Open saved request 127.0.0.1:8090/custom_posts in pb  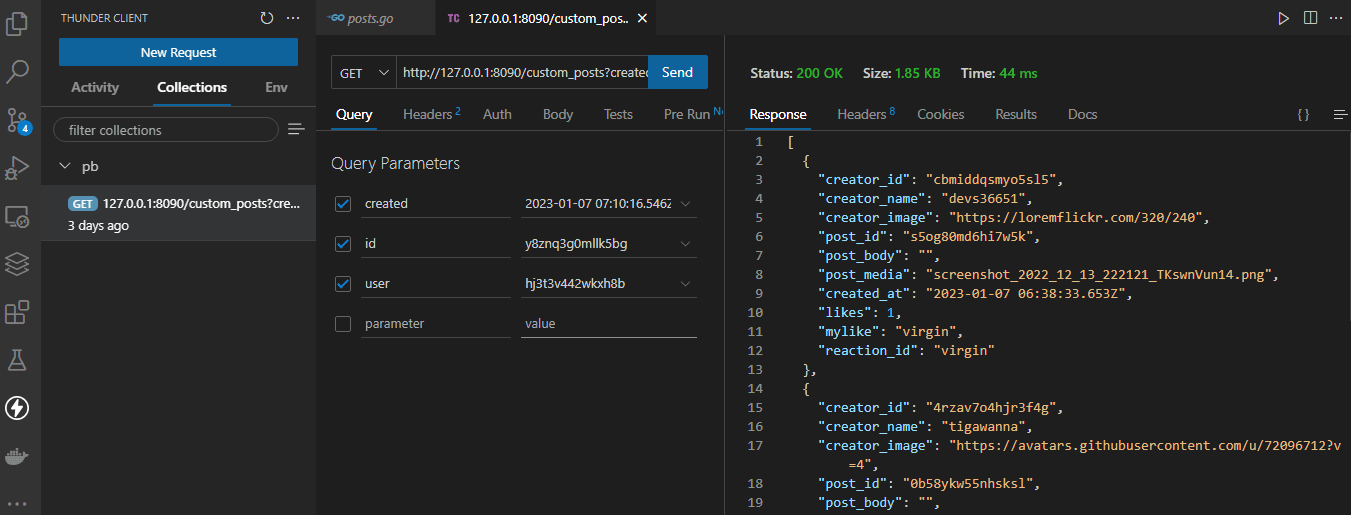click(x=178, y=213)
